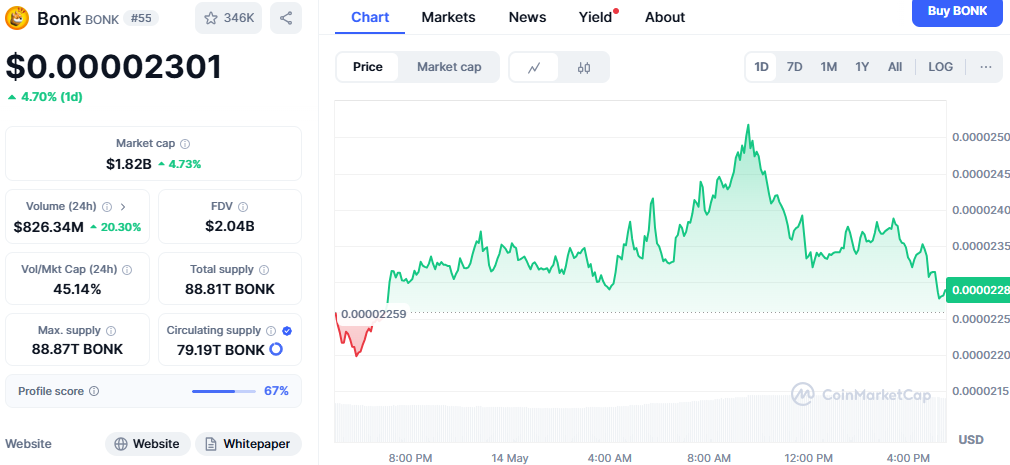Image resolution: width=1010 pixels, height=465 pixels.
Task: Click the chart peak near 0.0000250
Action: click(x=748, y=126)
